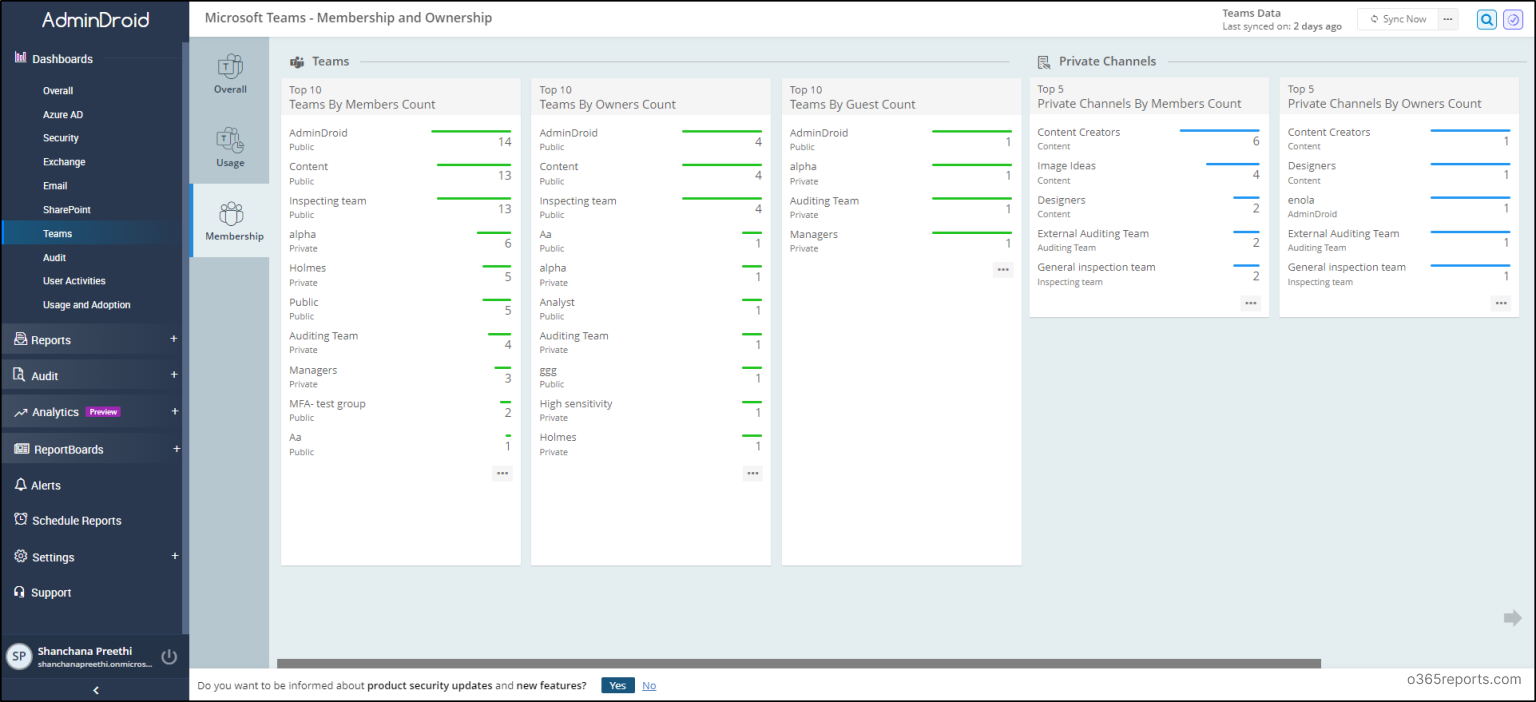This screenshot has height=702, width=1536.
Task: Open more options in Private Channels By Members Count
Action: tap(1251, 303)
